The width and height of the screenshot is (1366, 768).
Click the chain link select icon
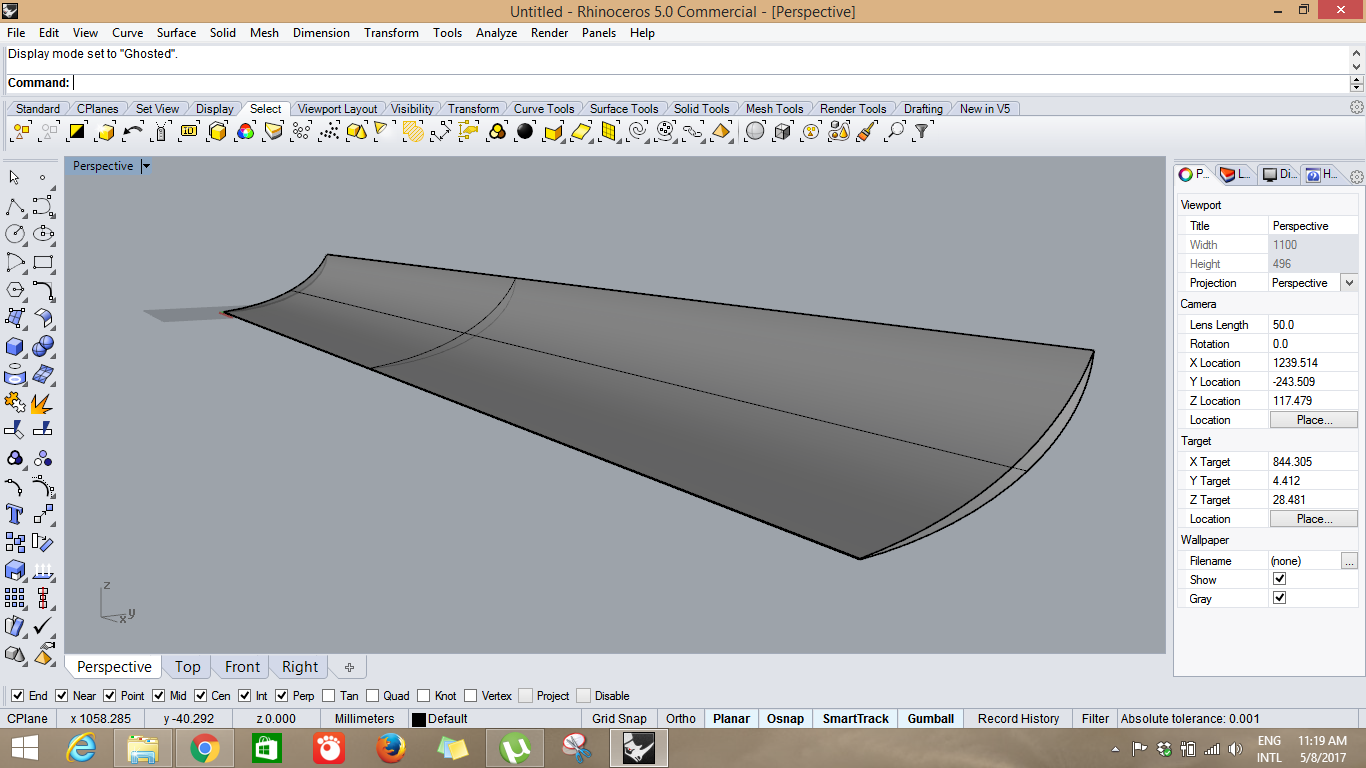click(x=693, y=131)
